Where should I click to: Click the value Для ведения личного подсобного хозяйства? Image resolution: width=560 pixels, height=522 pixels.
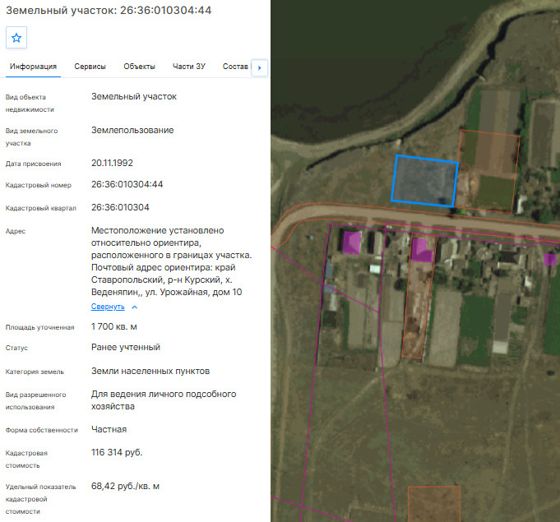click(x=164, y=400)
